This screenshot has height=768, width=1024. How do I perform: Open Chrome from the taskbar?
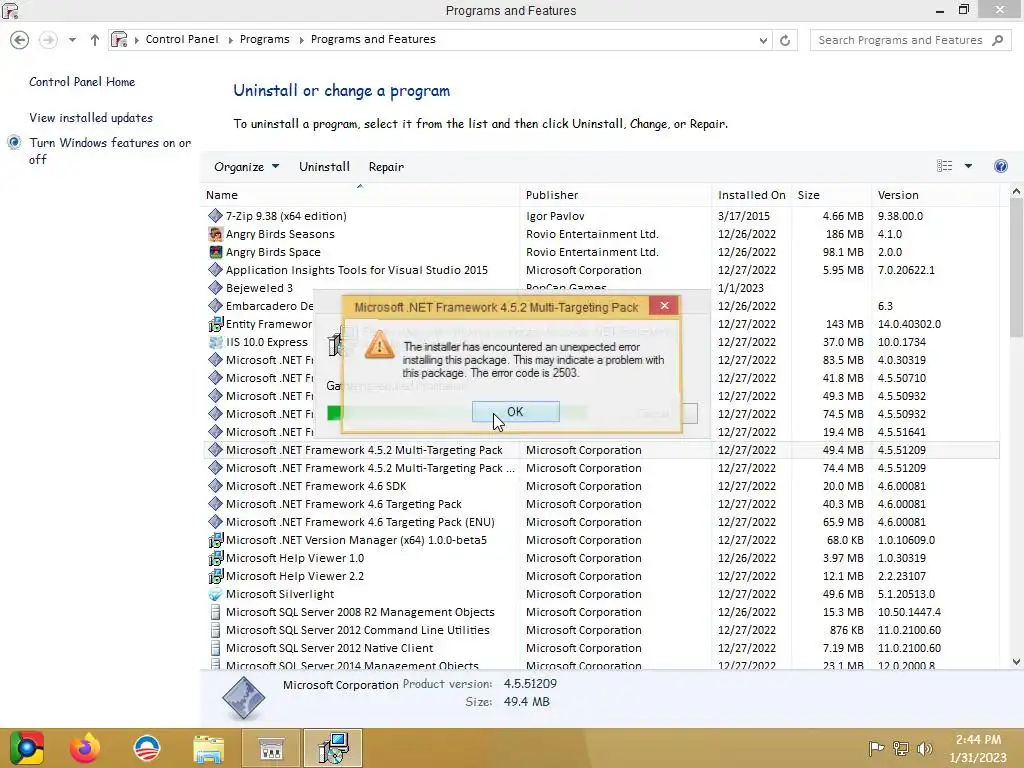point(27,748)
